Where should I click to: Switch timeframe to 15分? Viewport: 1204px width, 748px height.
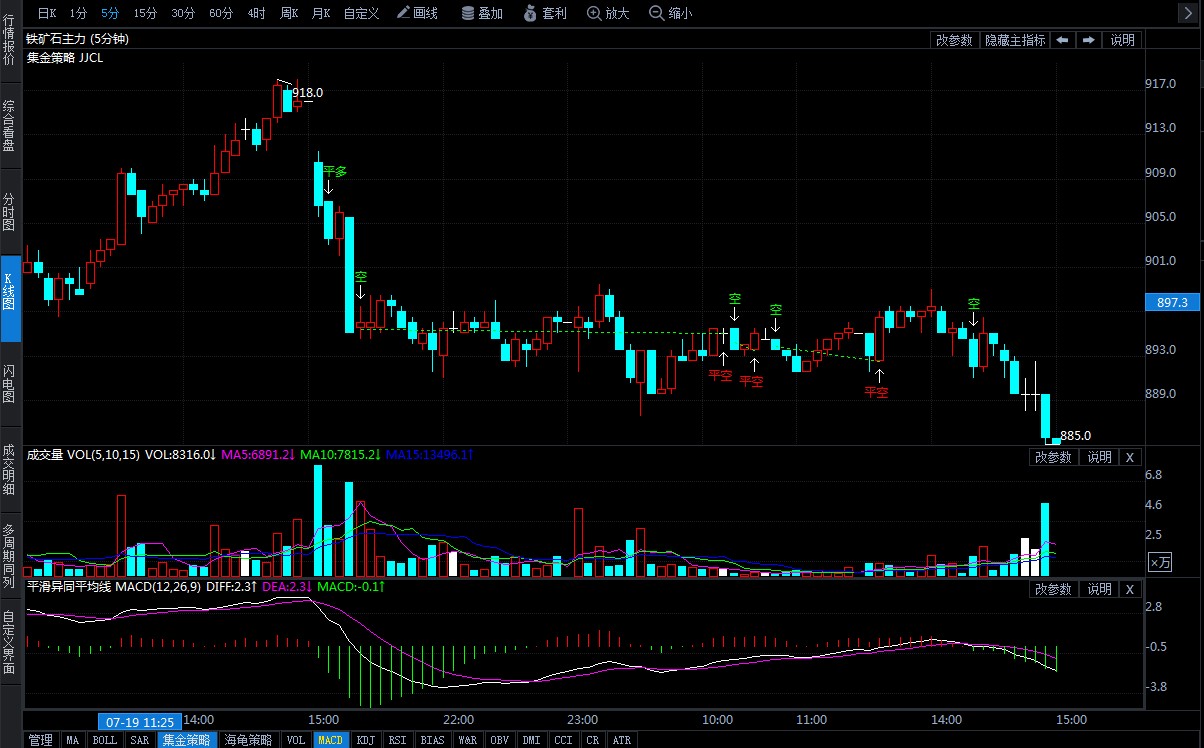[x=145, y=13]
